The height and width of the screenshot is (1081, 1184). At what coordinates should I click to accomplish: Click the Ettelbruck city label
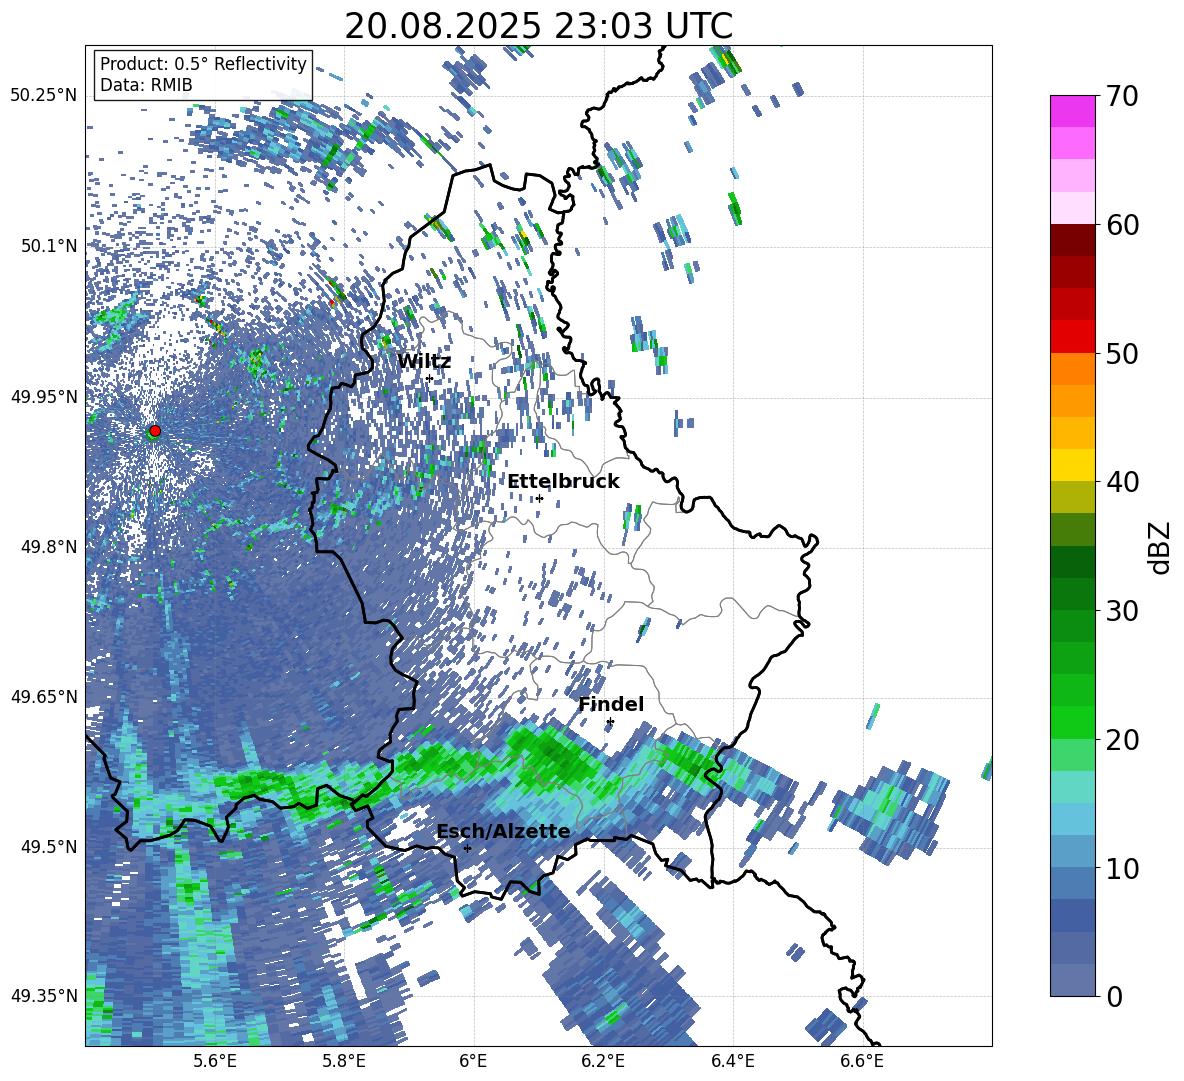(563, 482)
